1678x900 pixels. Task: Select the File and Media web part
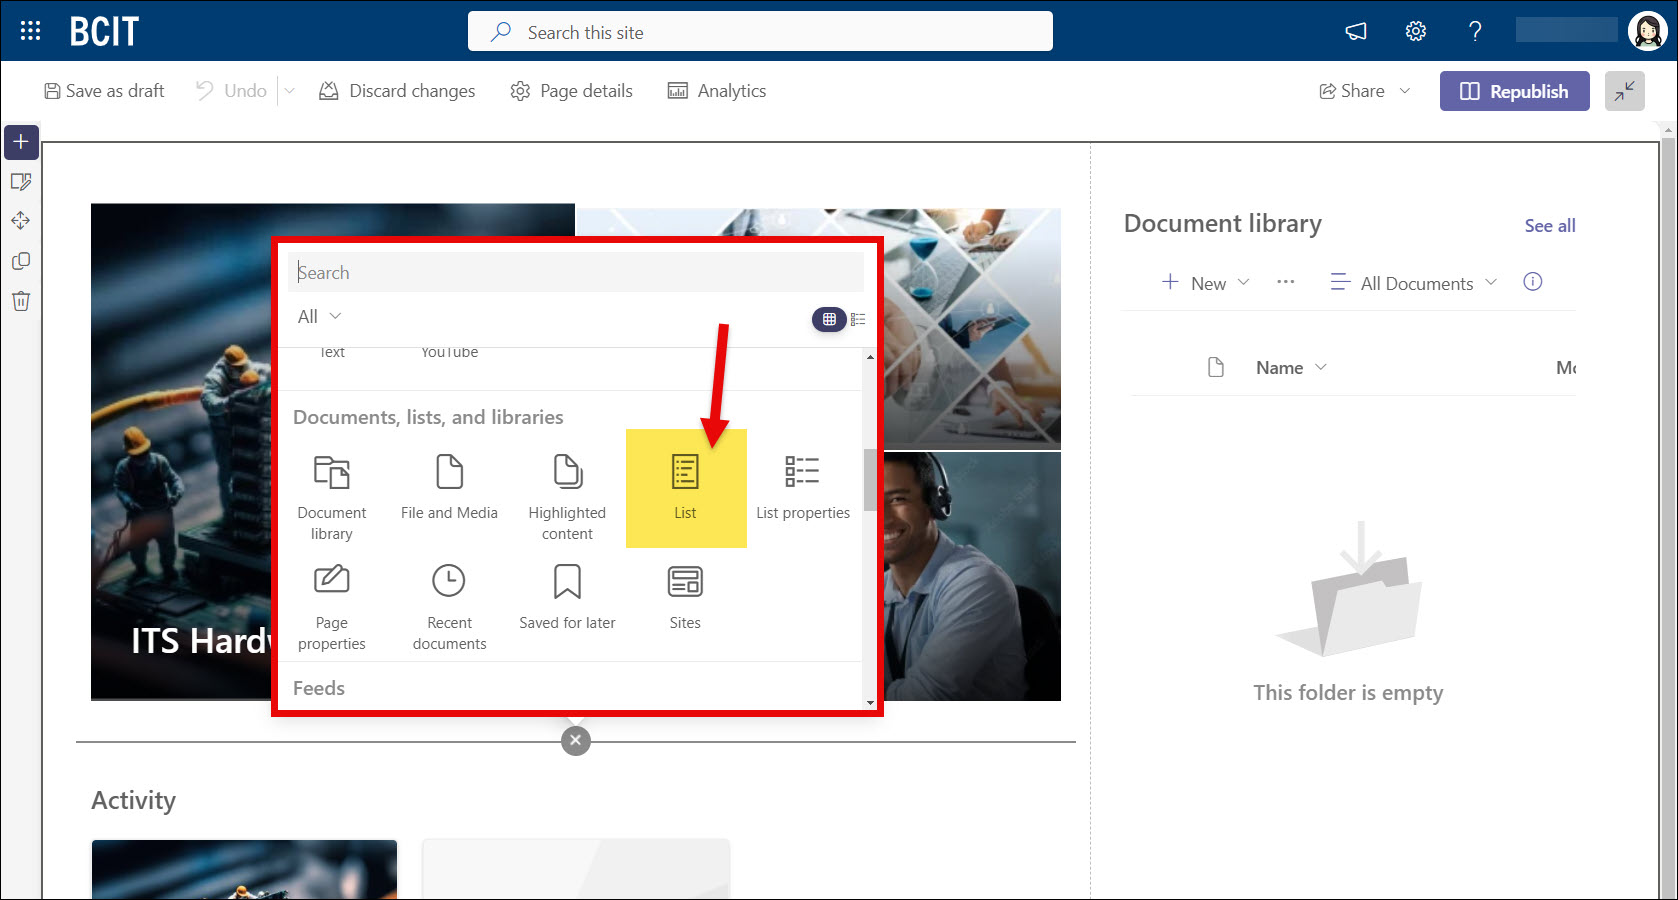click(x=449, y=488)
